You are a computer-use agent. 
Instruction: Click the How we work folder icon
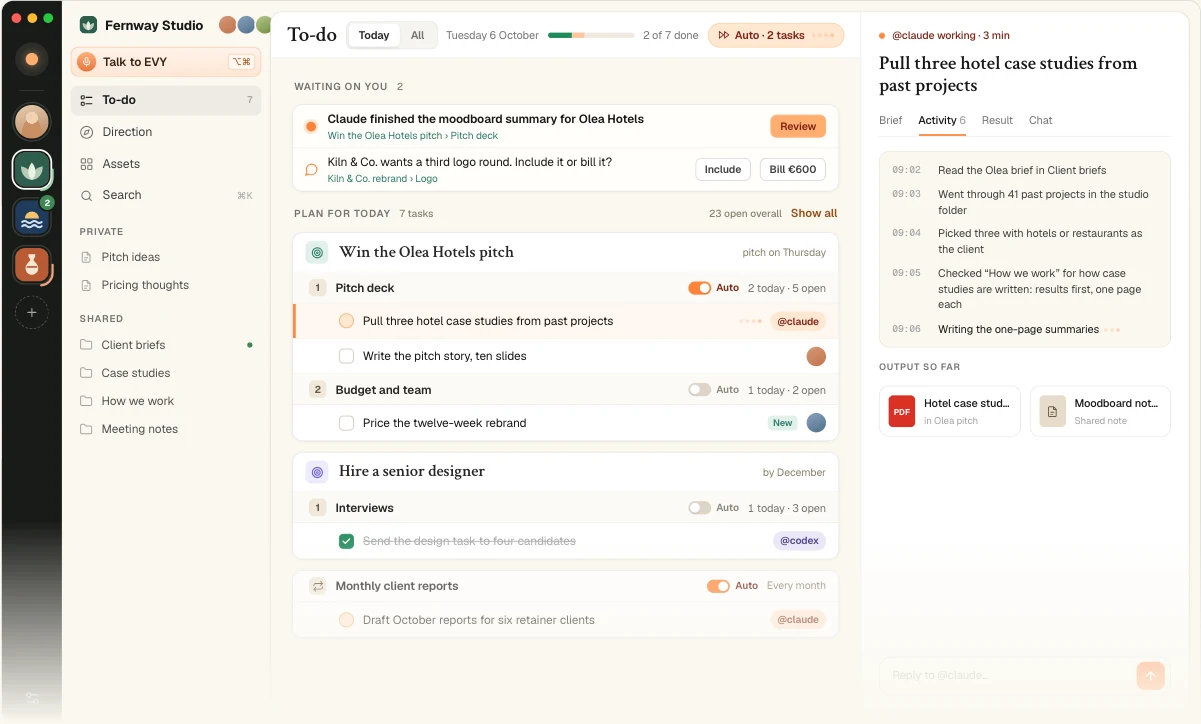tap(86, 401)
